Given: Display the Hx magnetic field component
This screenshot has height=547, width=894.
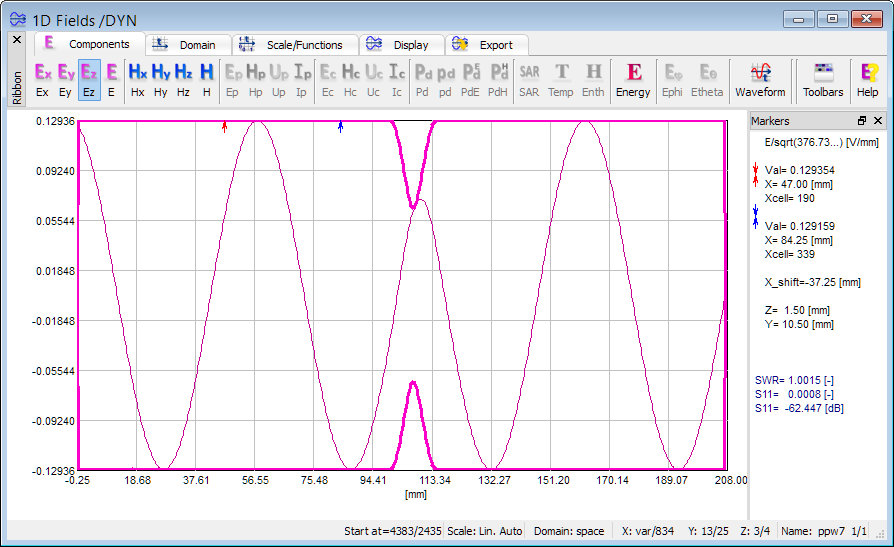Looking at the screenshot, I should point(138,79).
